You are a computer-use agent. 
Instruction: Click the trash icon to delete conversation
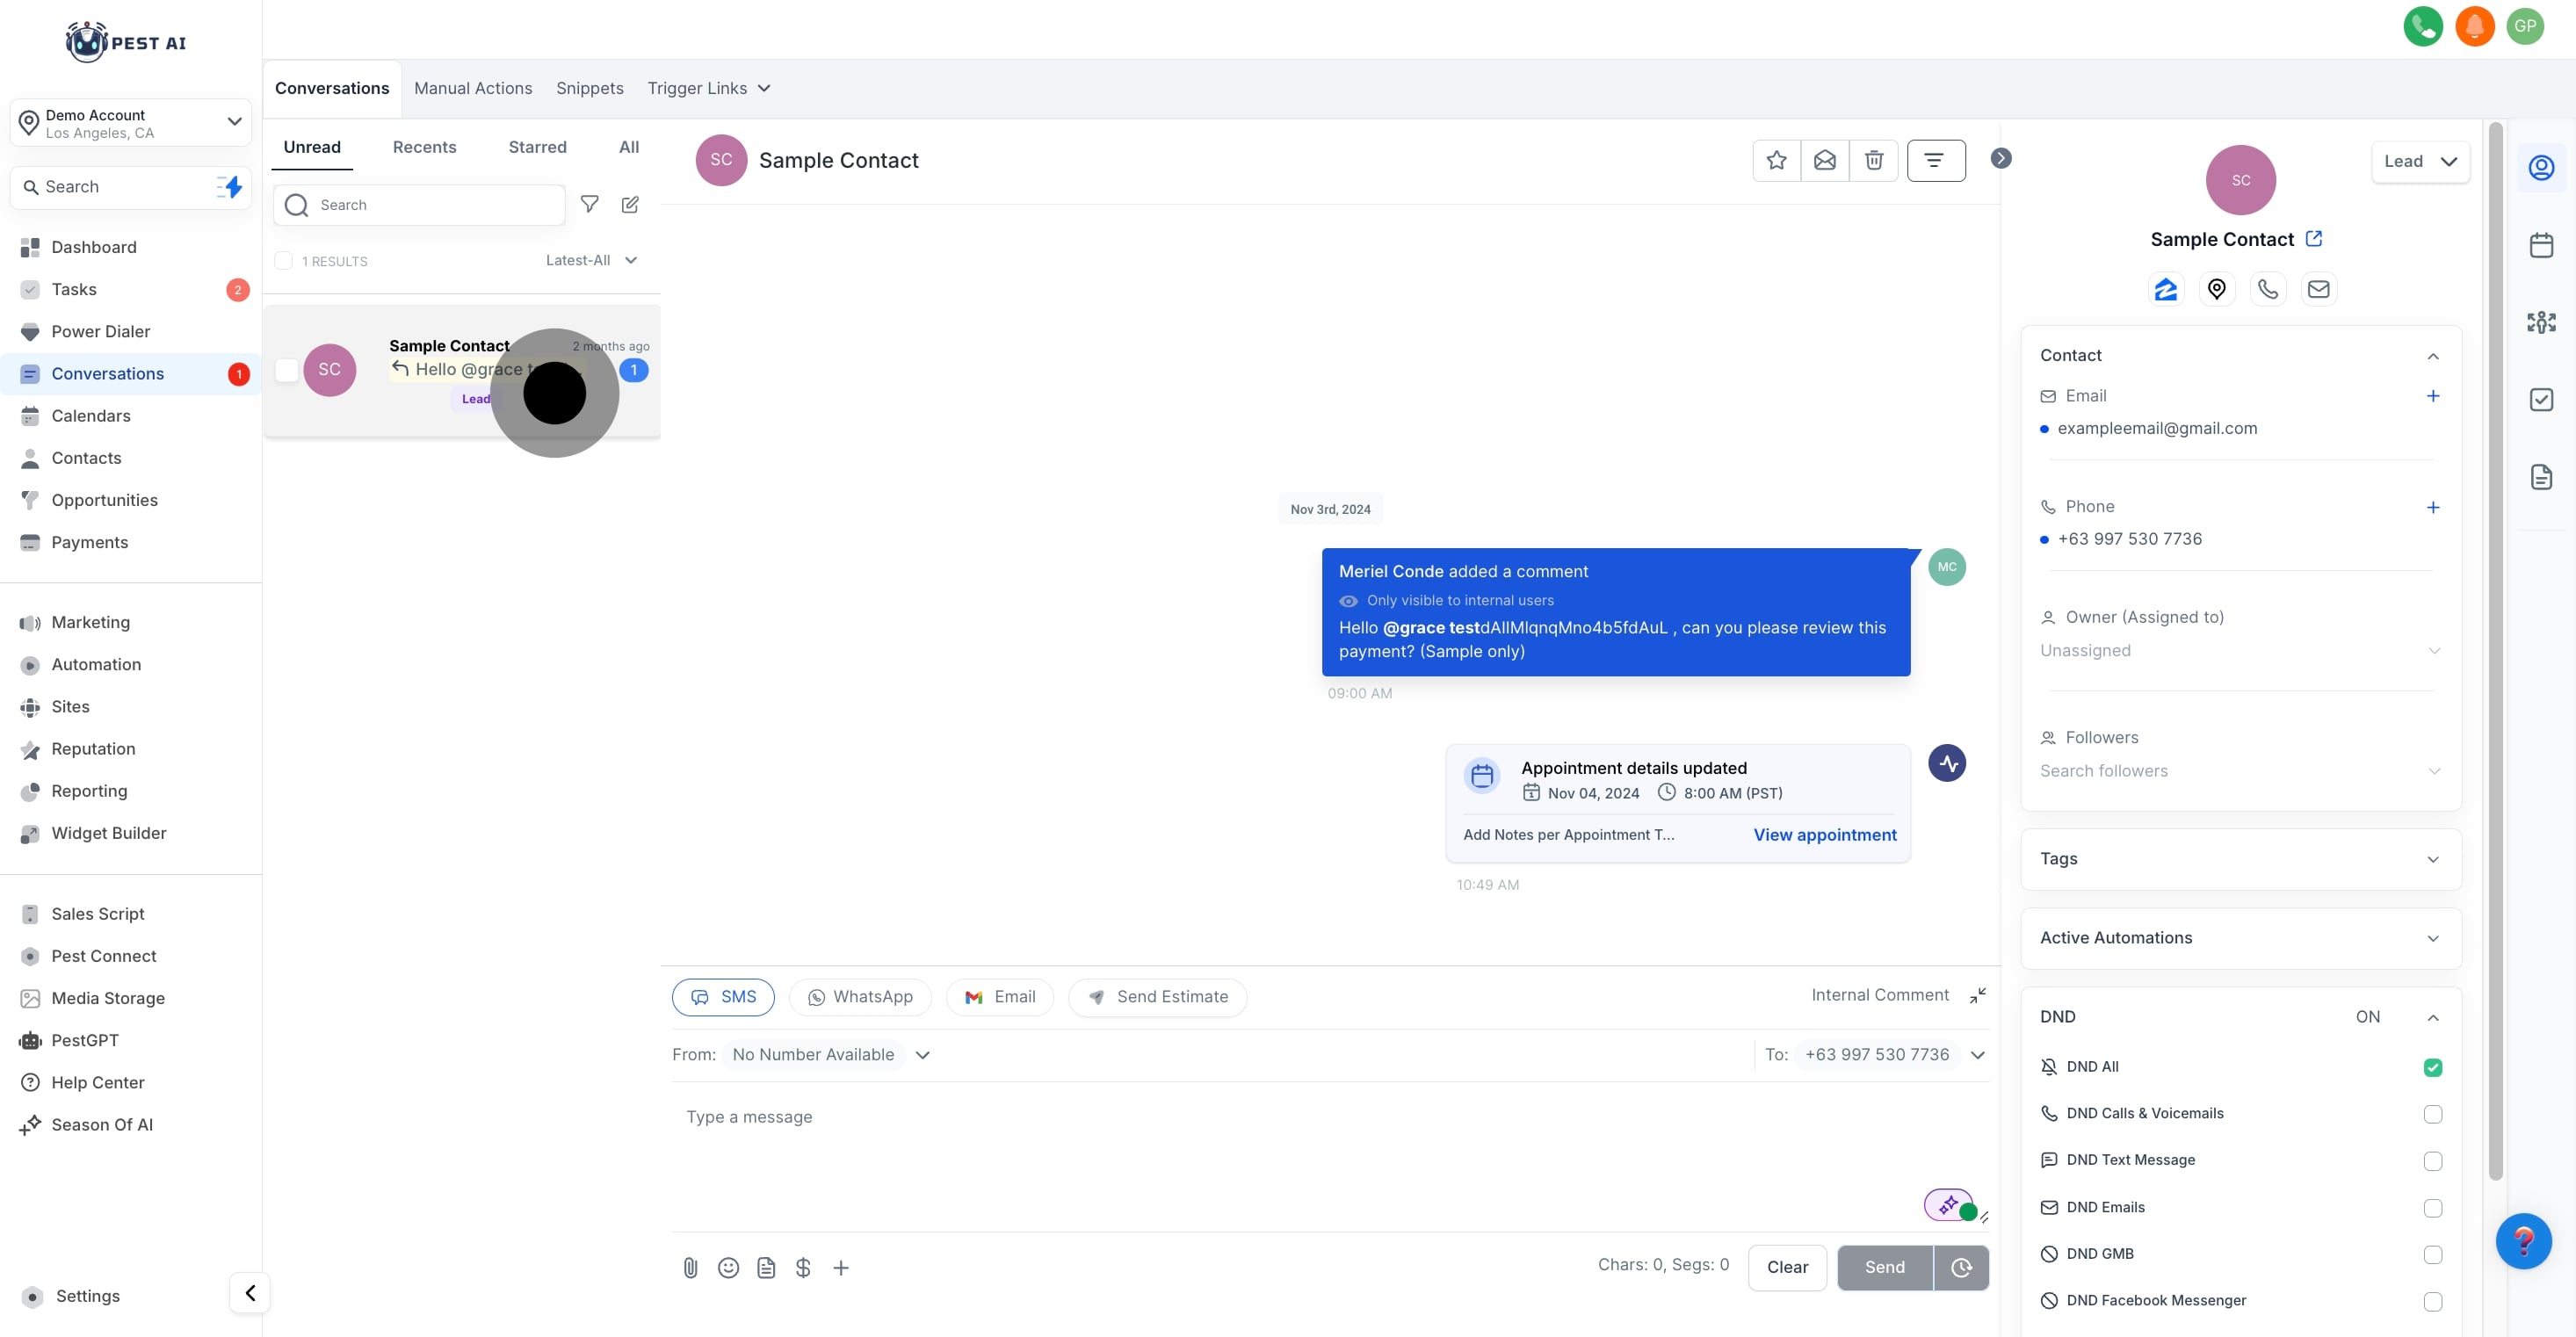click(1873, 160)
